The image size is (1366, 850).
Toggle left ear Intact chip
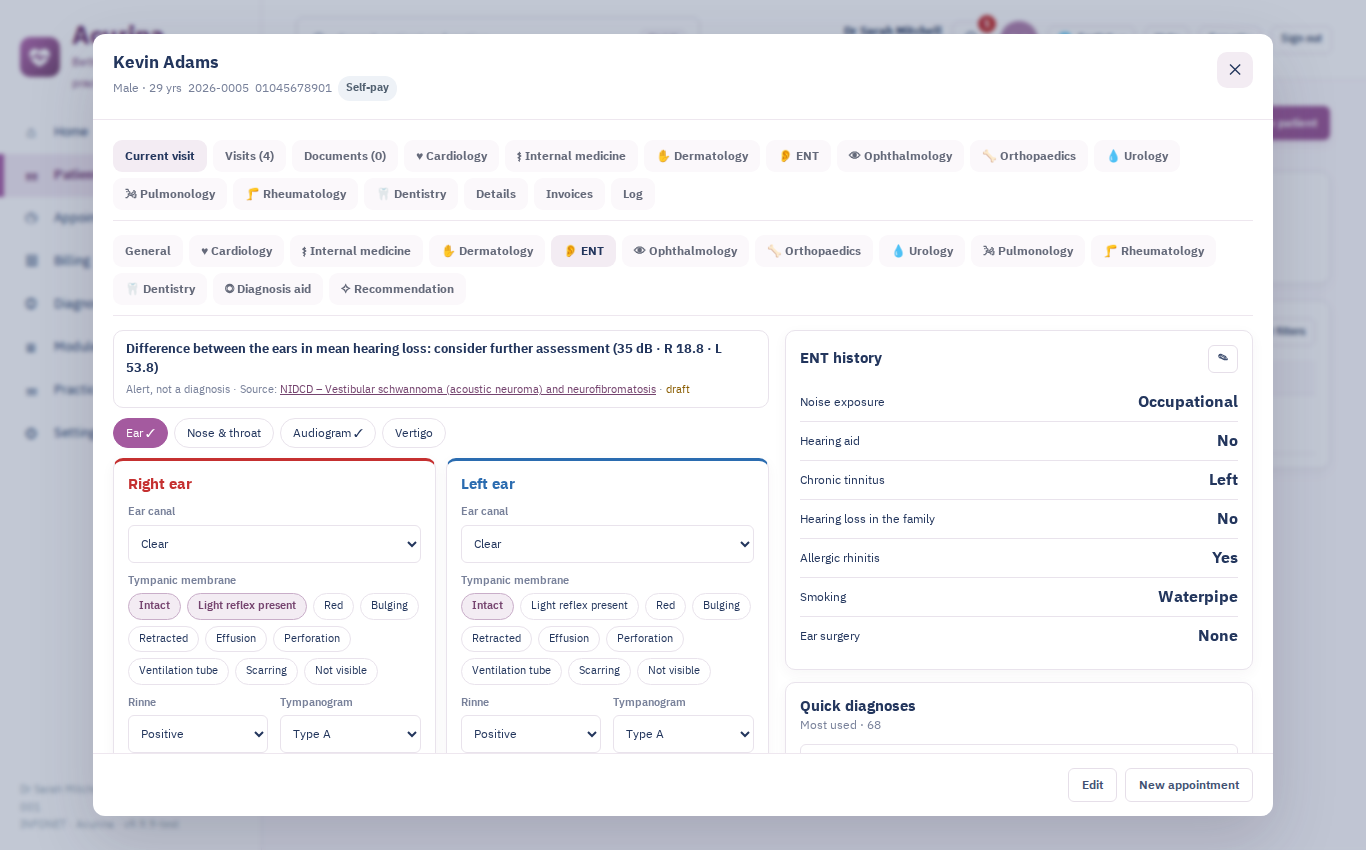(x=487, y=606)
